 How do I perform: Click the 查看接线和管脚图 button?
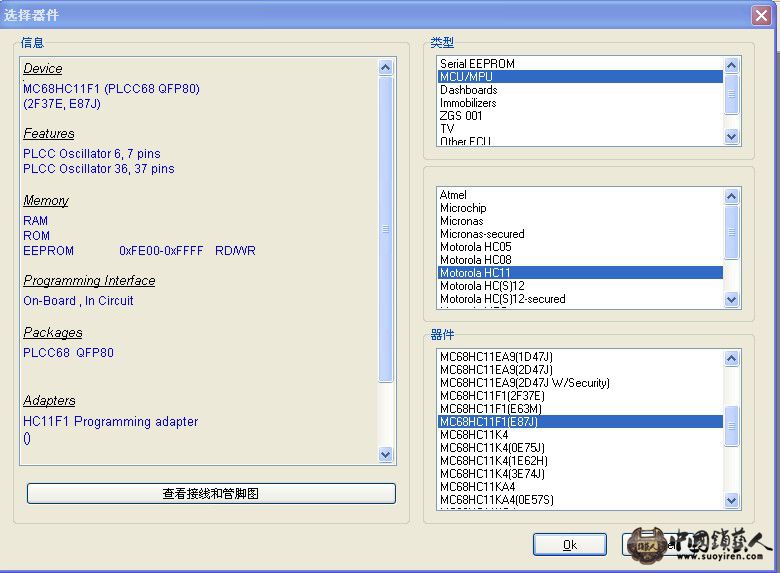211,493
